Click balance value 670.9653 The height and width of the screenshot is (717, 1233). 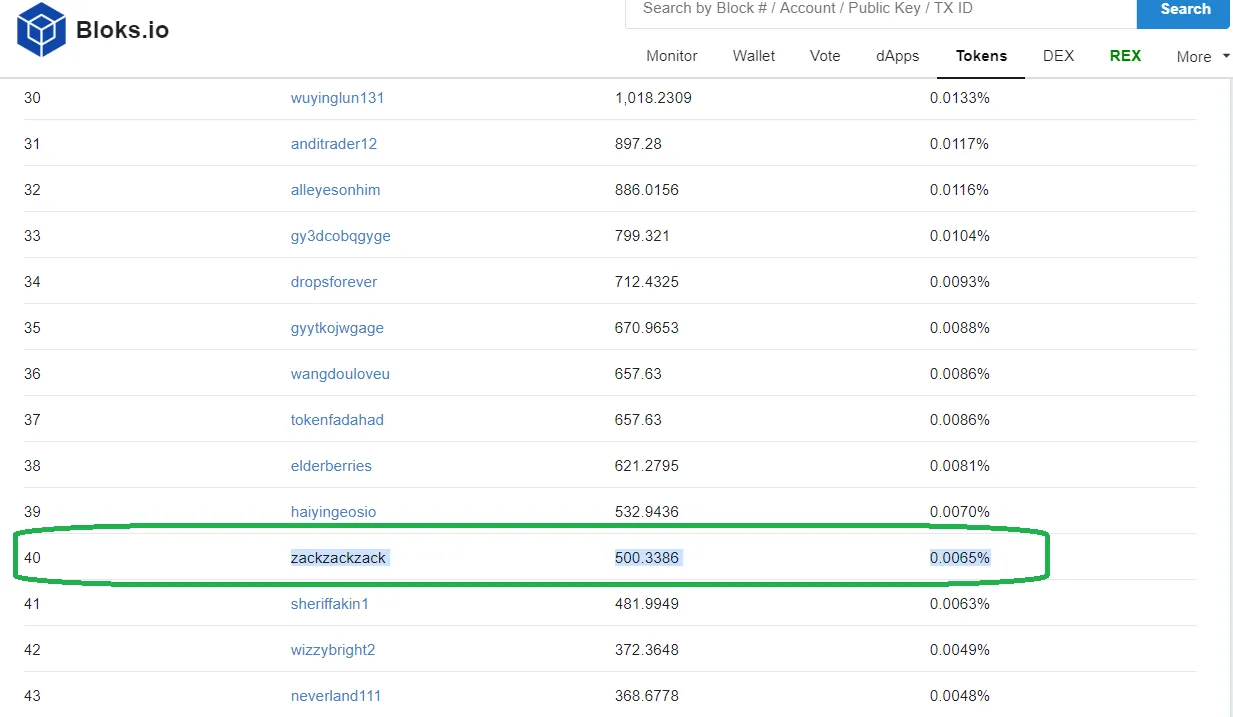click(647, 328)
